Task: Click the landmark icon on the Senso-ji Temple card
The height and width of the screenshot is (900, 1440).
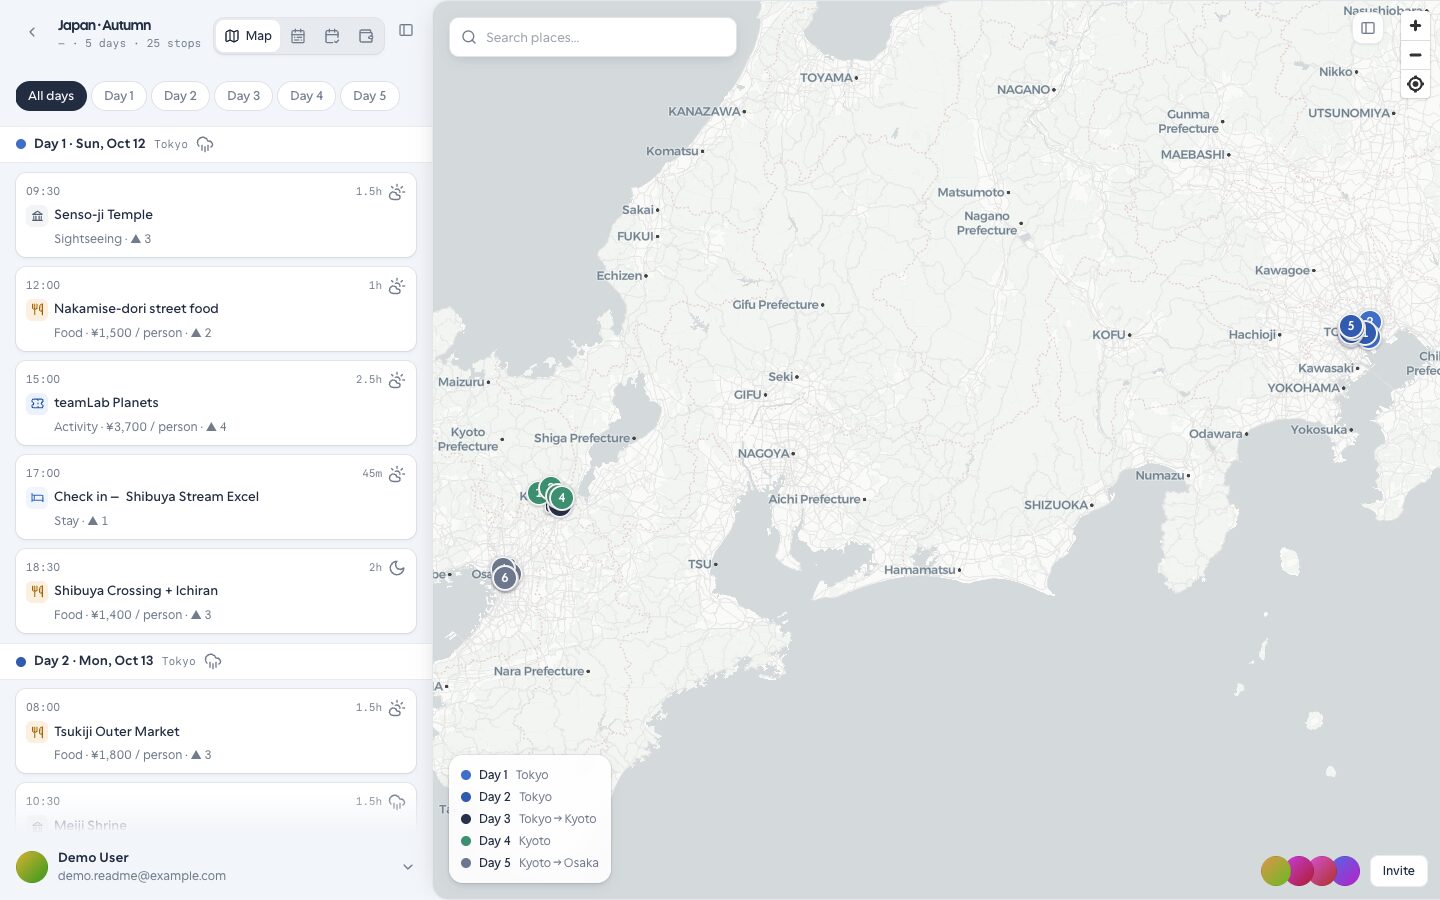Action: point(37,215)
